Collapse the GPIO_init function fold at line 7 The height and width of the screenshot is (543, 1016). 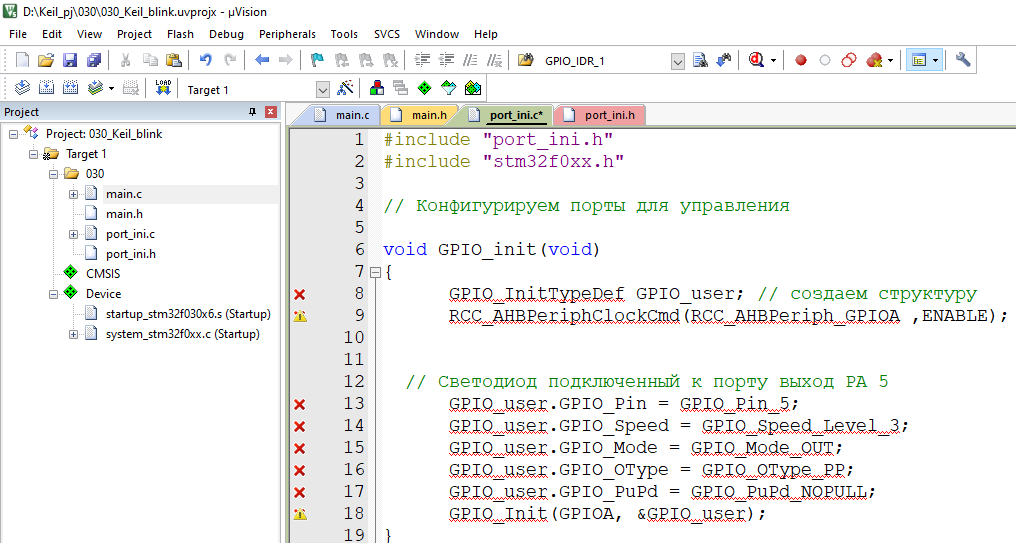[x=375, y=272]
